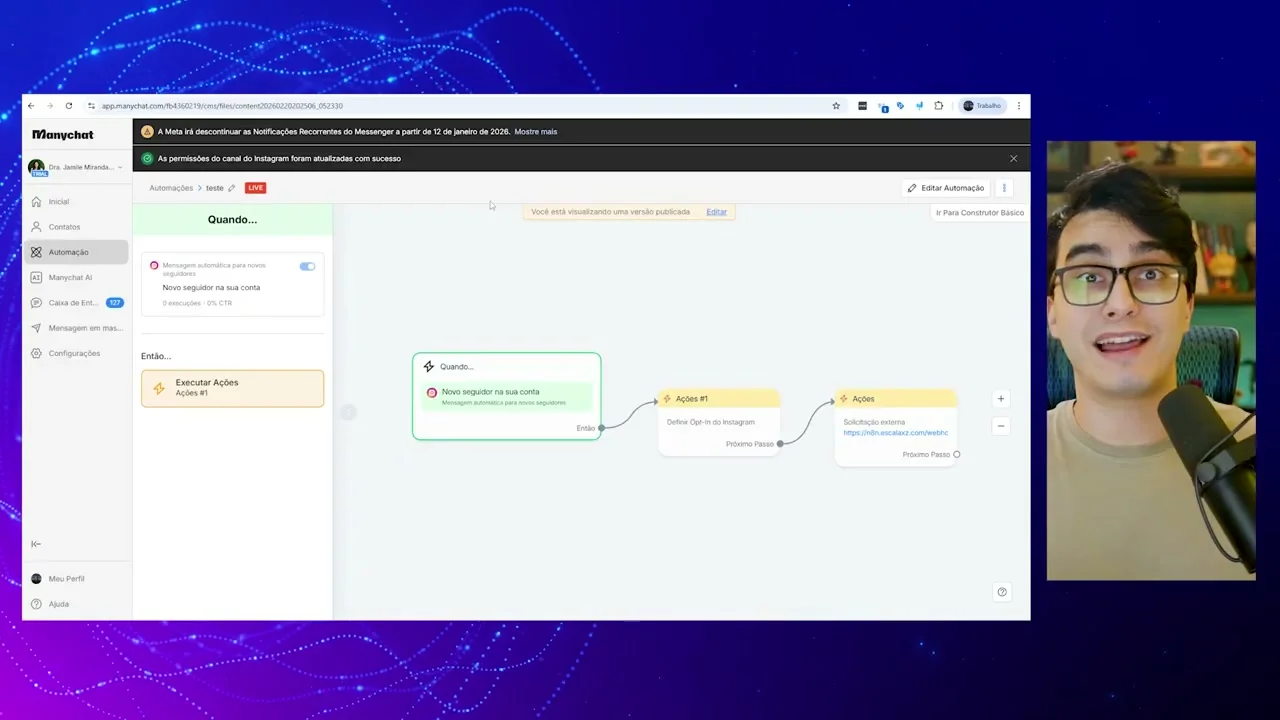Image resolution: width=1280 pixels, height=720 pixels.
Task: Reload the Manychat page
Action: [69, 106]
